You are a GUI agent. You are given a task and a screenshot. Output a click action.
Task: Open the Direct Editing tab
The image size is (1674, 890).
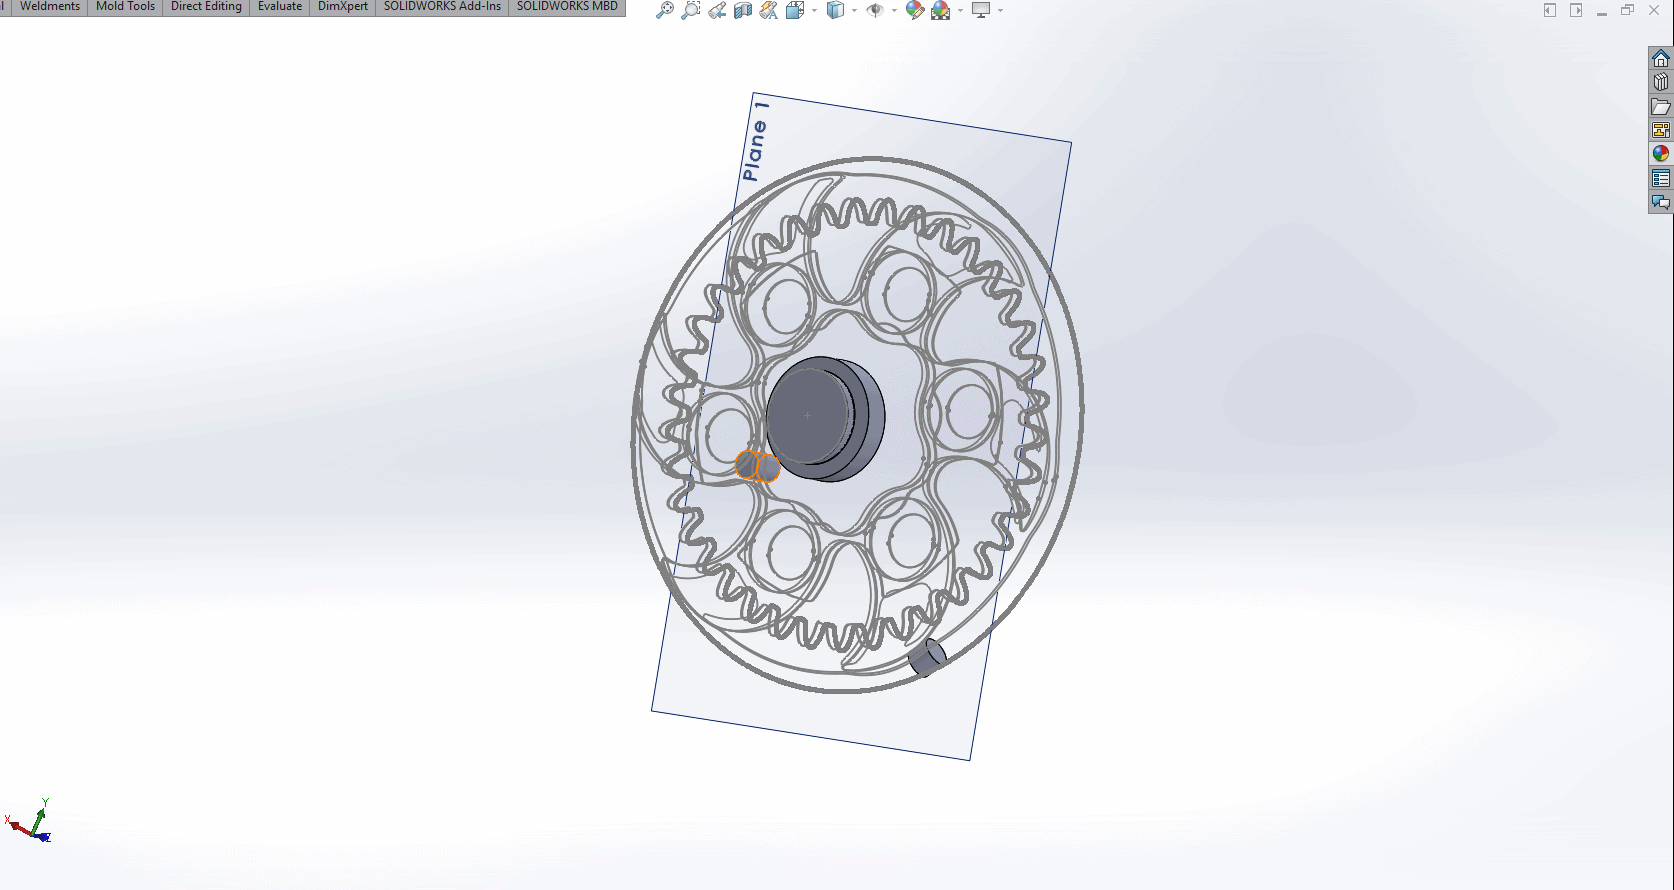pyautogui.click(x=206, y=7)
